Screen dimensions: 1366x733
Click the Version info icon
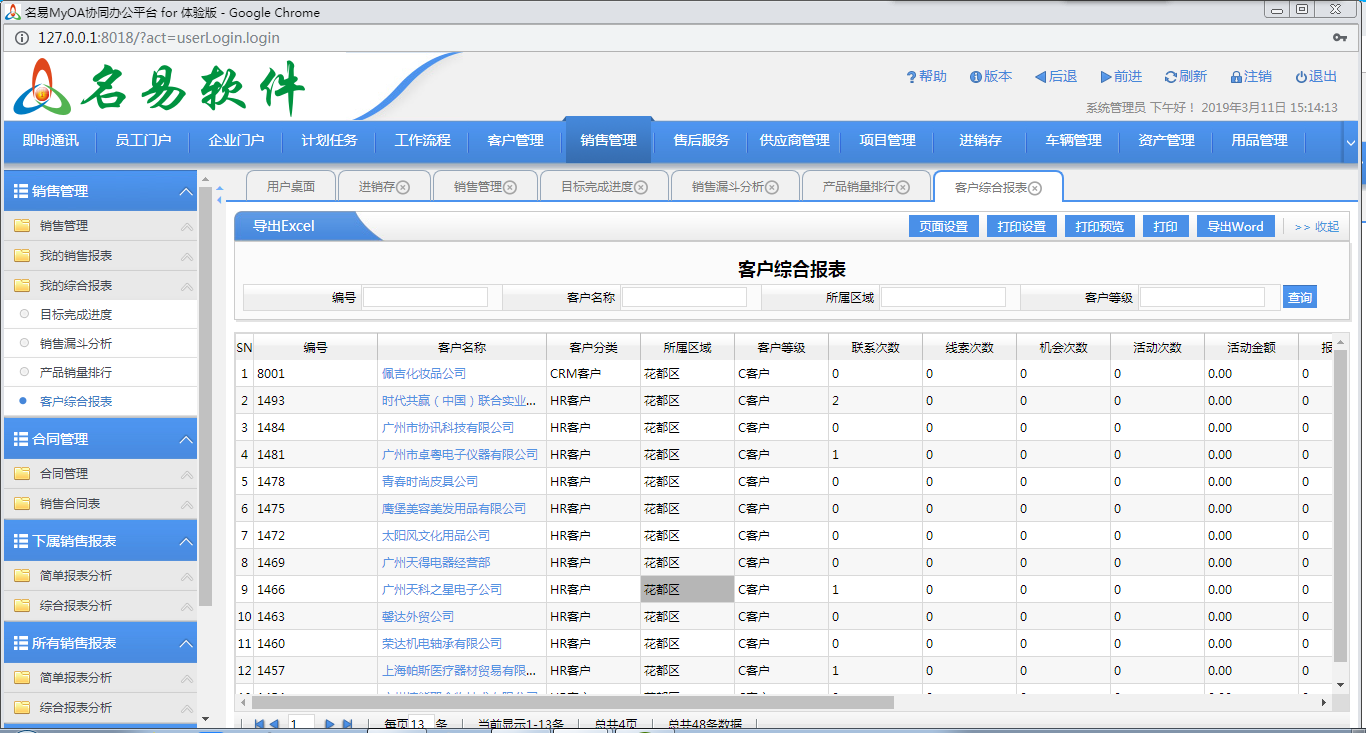pos(973,77)
